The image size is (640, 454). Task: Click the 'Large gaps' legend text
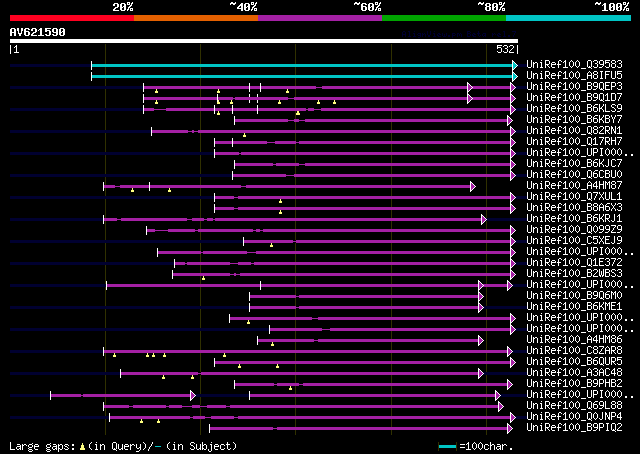[x=42, y=446]
